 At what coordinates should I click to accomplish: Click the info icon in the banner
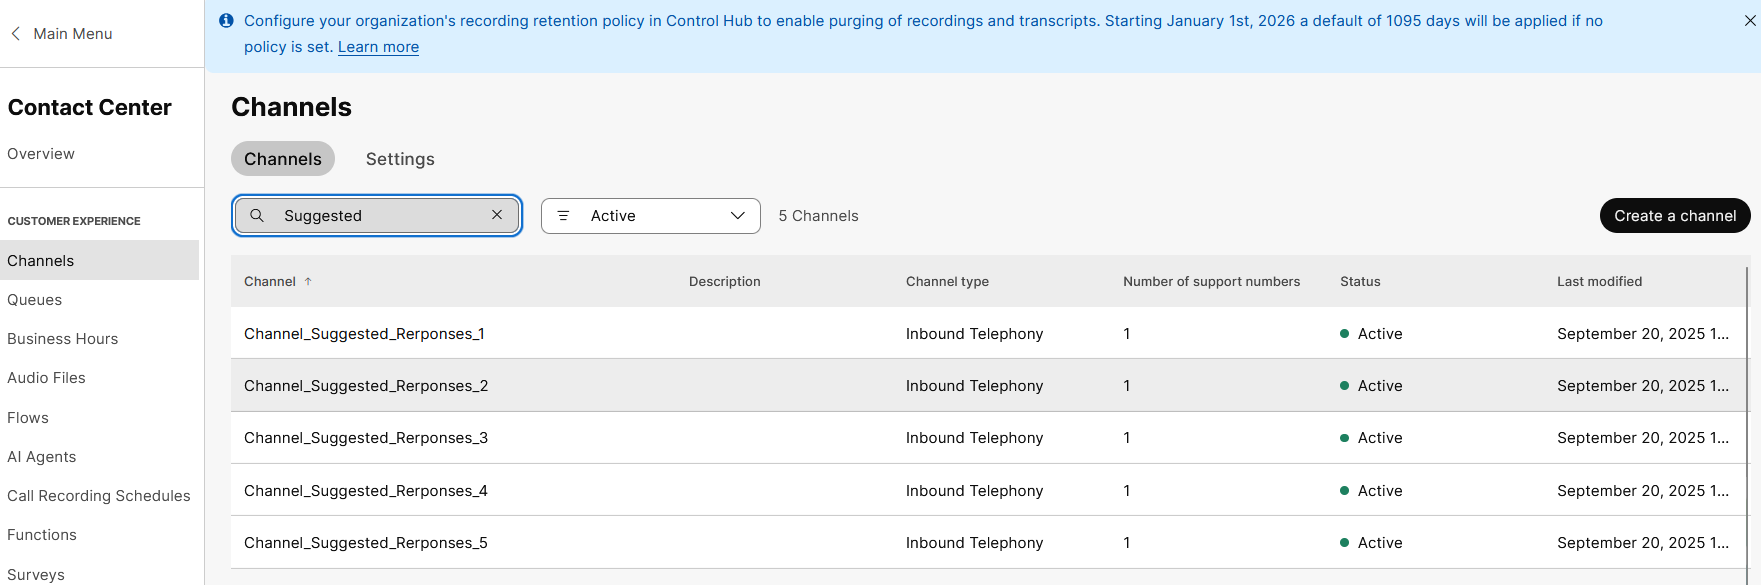click(x=226, y=21)
